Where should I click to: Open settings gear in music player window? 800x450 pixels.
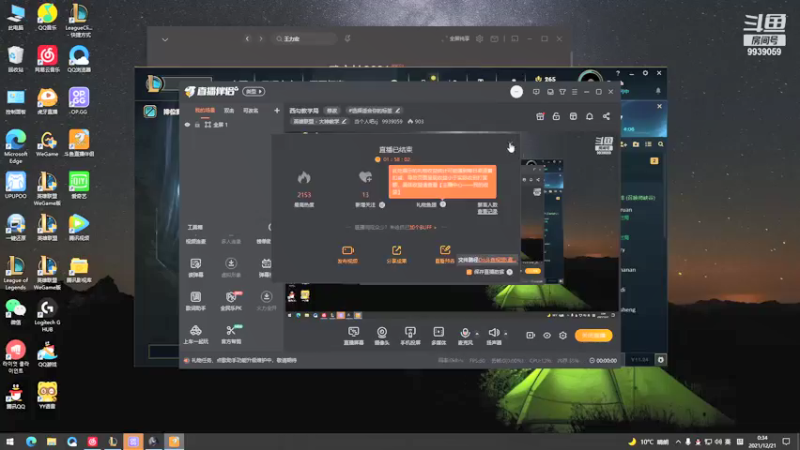(479, 39)
